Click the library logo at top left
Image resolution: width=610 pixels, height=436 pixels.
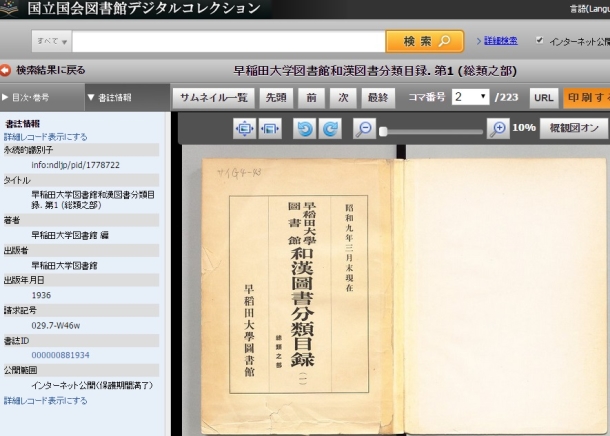click(x=9, y=8)
